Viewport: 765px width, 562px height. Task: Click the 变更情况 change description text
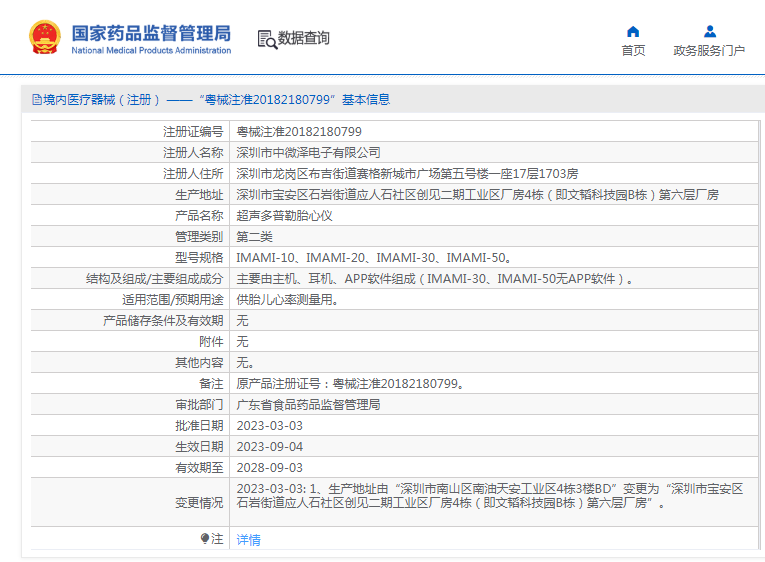(x=490, y=496)
